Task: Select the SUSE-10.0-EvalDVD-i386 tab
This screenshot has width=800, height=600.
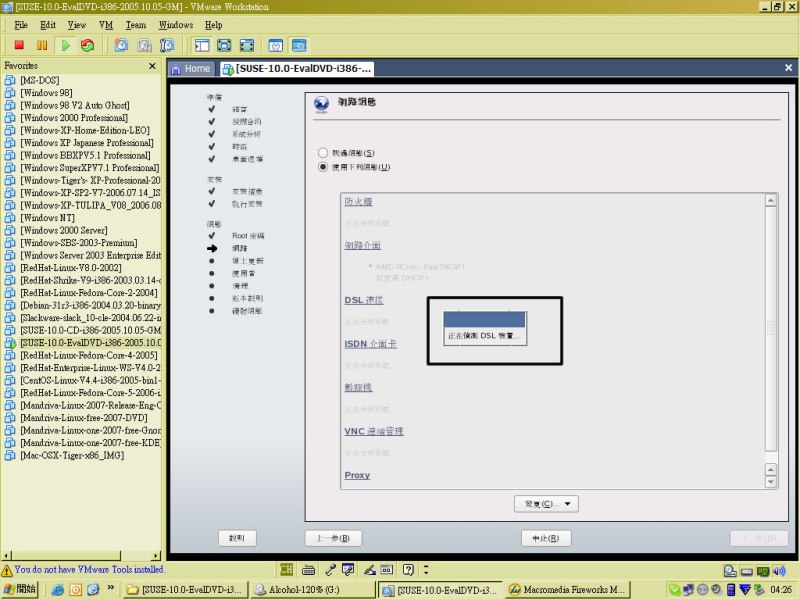Action: [297, 69]
